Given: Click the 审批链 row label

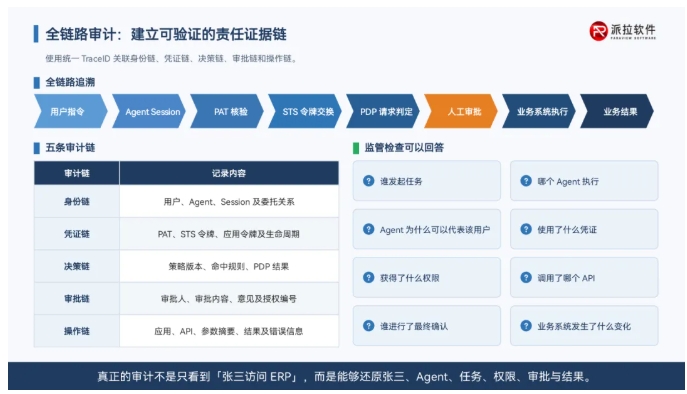Looking at the screenshot, I should 77,299.
